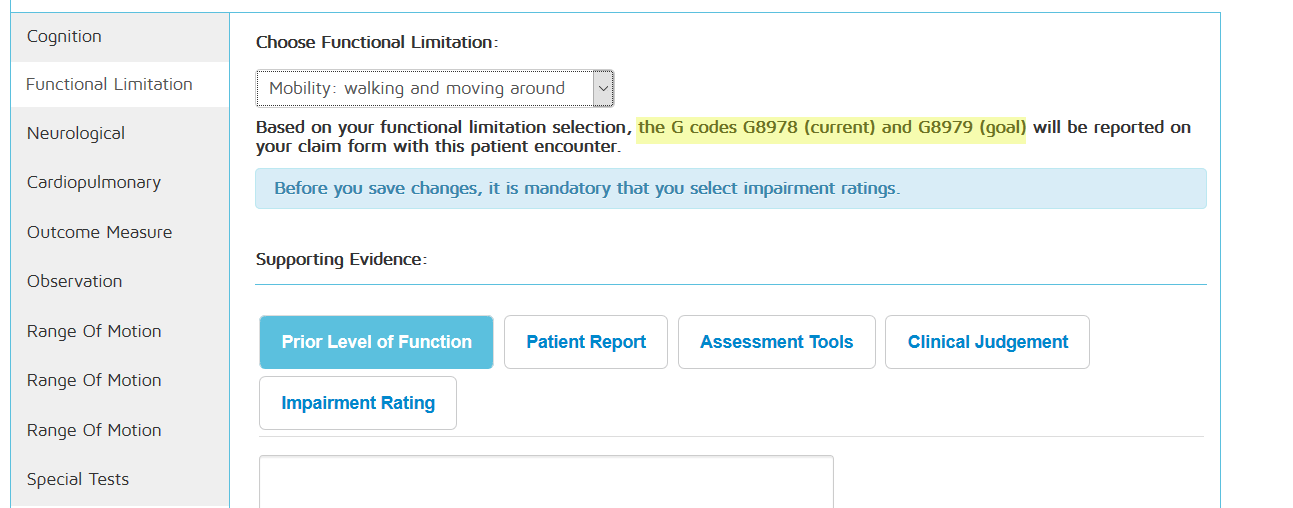Image resolution: width=1293 pixels, height=508 pixels.
Task: Click the Supporting Evidence heading
Action: 341,260
